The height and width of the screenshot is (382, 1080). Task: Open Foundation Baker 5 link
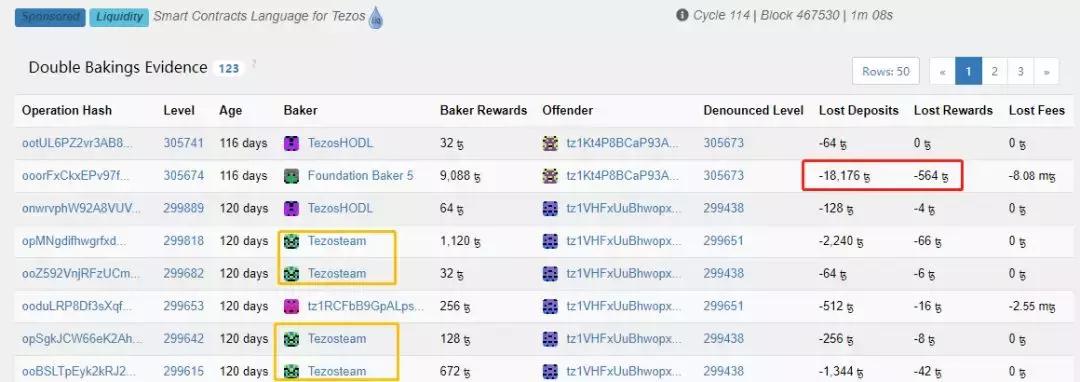coord(360,176)
